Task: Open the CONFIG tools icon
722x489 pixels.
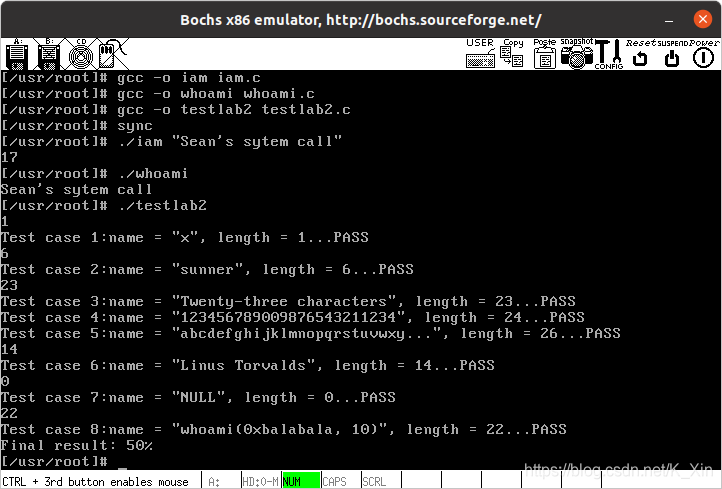Action: click(609, 54)
